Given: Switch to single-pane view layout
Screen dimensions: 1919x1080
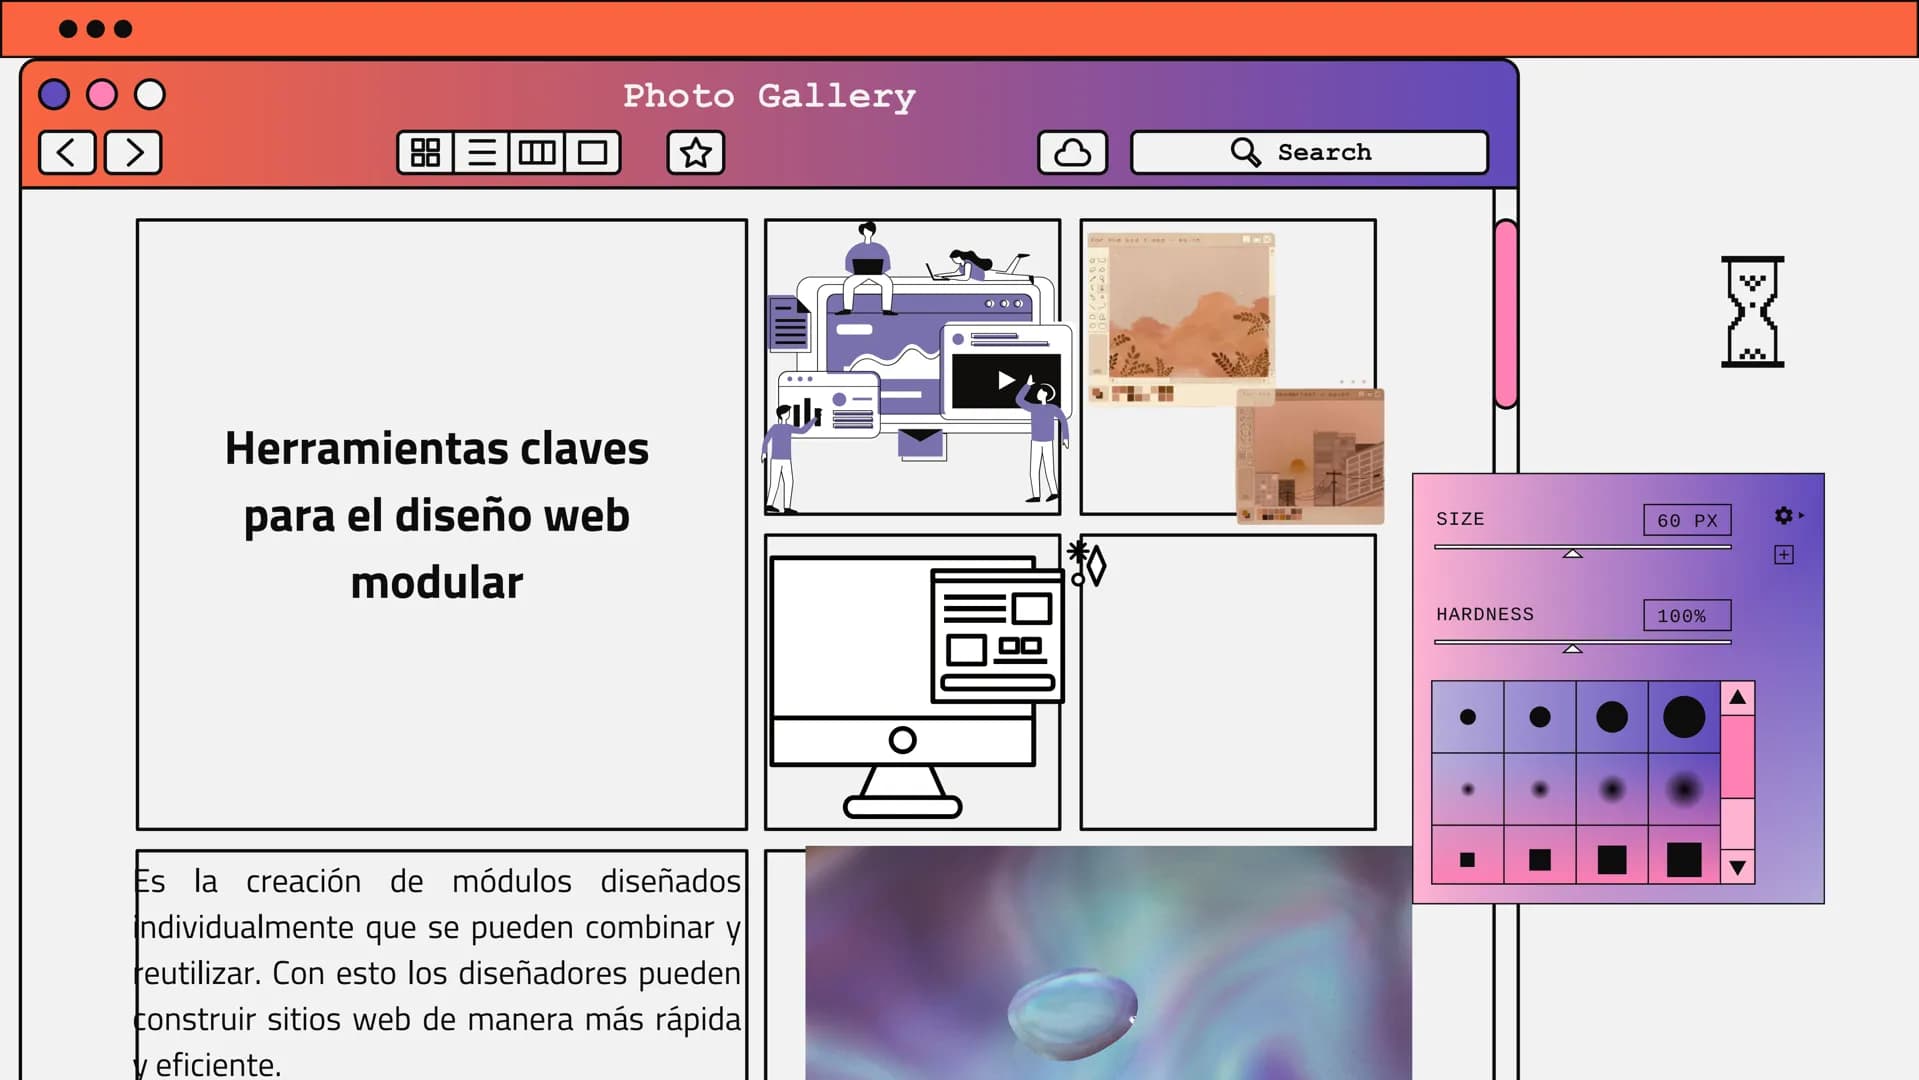Looking at the screenshot, I should pos(593,153).
